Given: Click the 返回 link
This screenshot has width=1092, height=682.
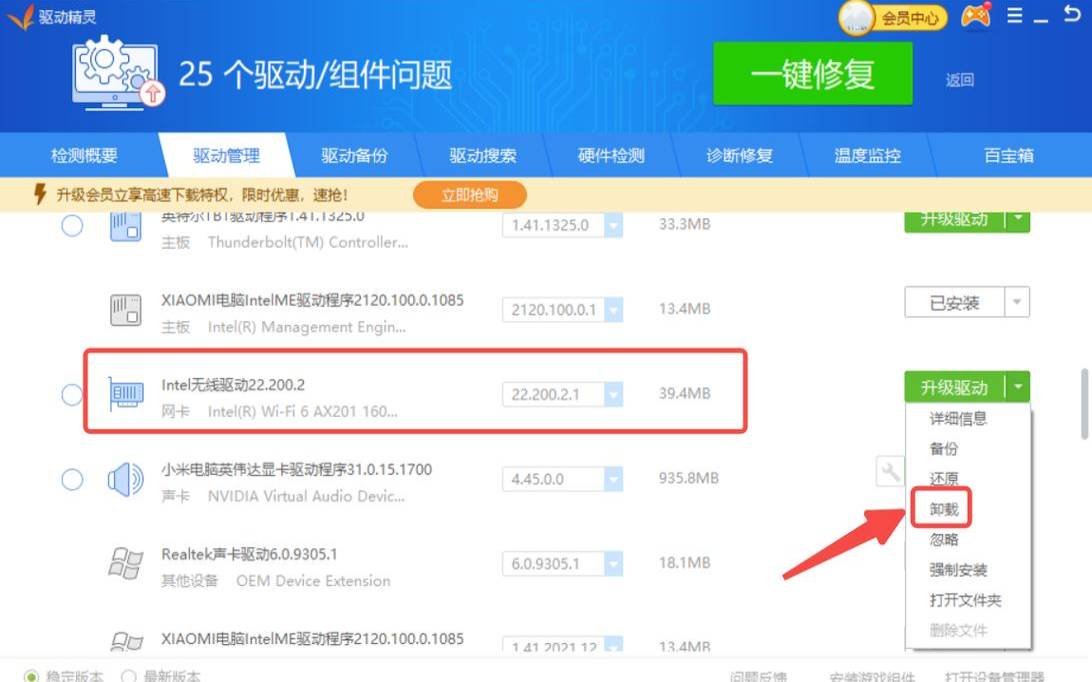Looking at the screenshot, I should click(960, 80).
